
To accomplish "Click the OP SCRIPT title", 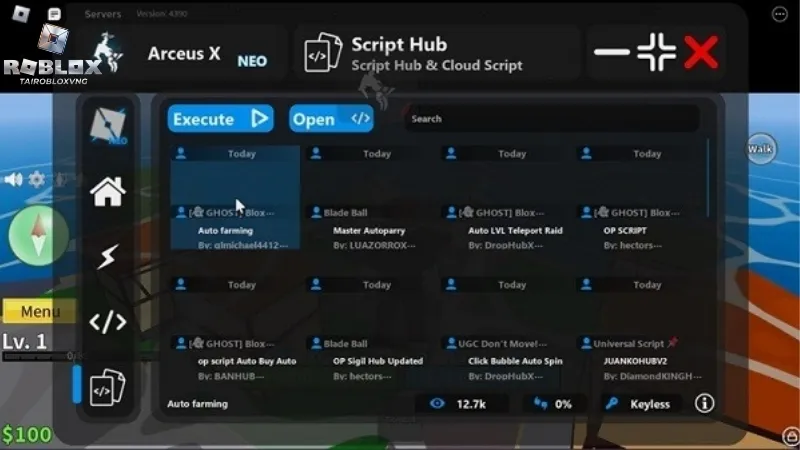I will [x=625, y=231].
